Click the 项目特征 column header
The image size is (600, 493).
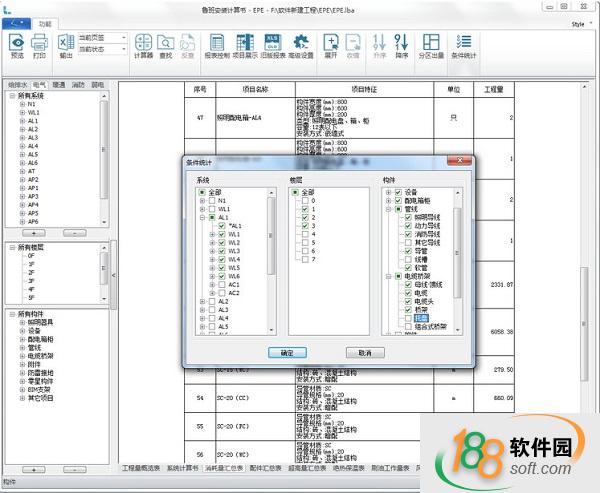pos(364,90)
